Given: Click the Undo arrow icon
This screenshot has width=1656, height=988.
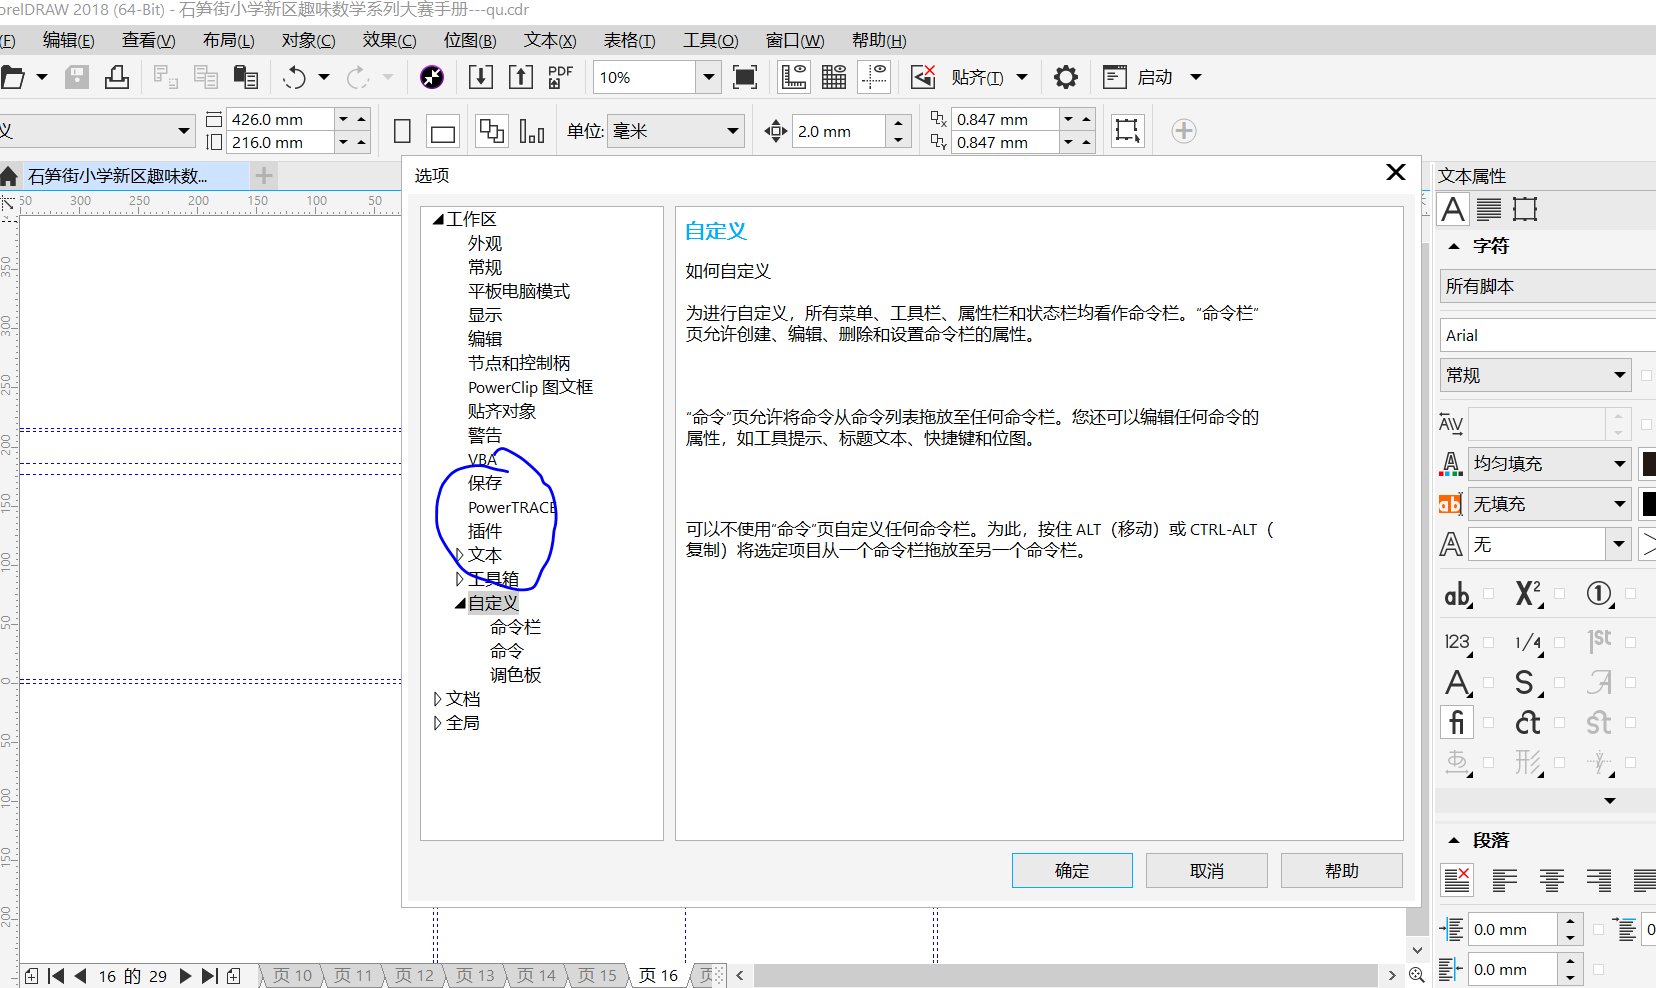Looking at the screenshot, I should tap(295, 77).
